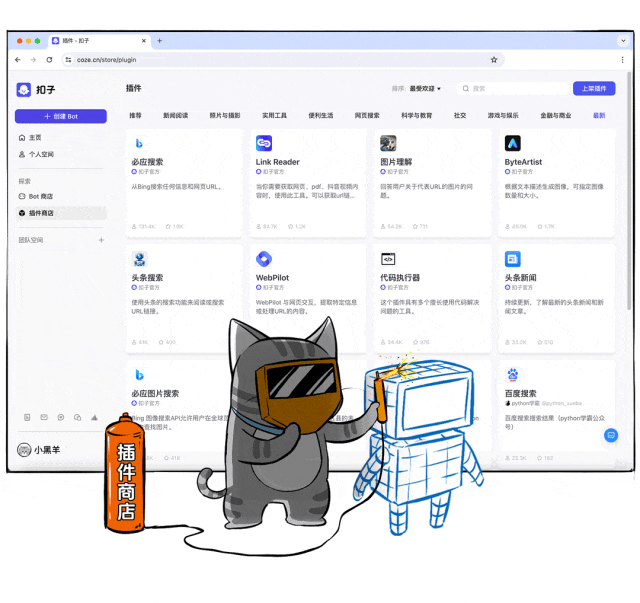Open the 必应搜索 plugin title
Image resolution: width=640 pixels, height=603 pixels.
click(147, 162)
